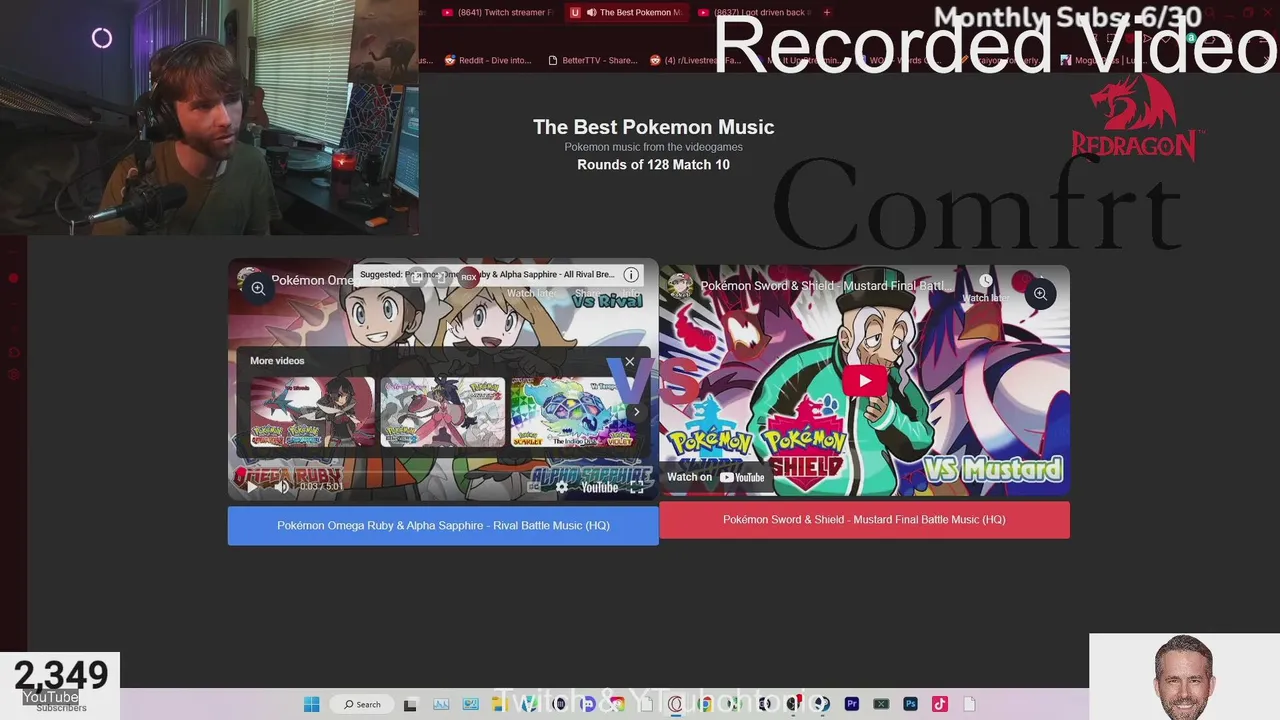The image size is (1280, 720).
Task: Play the Omega Ruby rival battle video
Action: coord(251,487)
